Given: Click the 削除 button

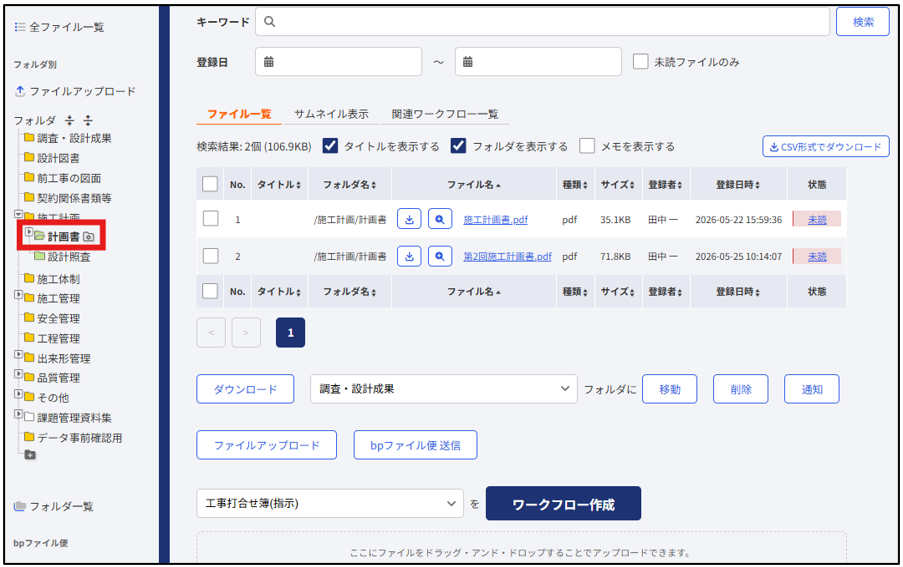Looking at the screenshot, I should click(741, 389).
